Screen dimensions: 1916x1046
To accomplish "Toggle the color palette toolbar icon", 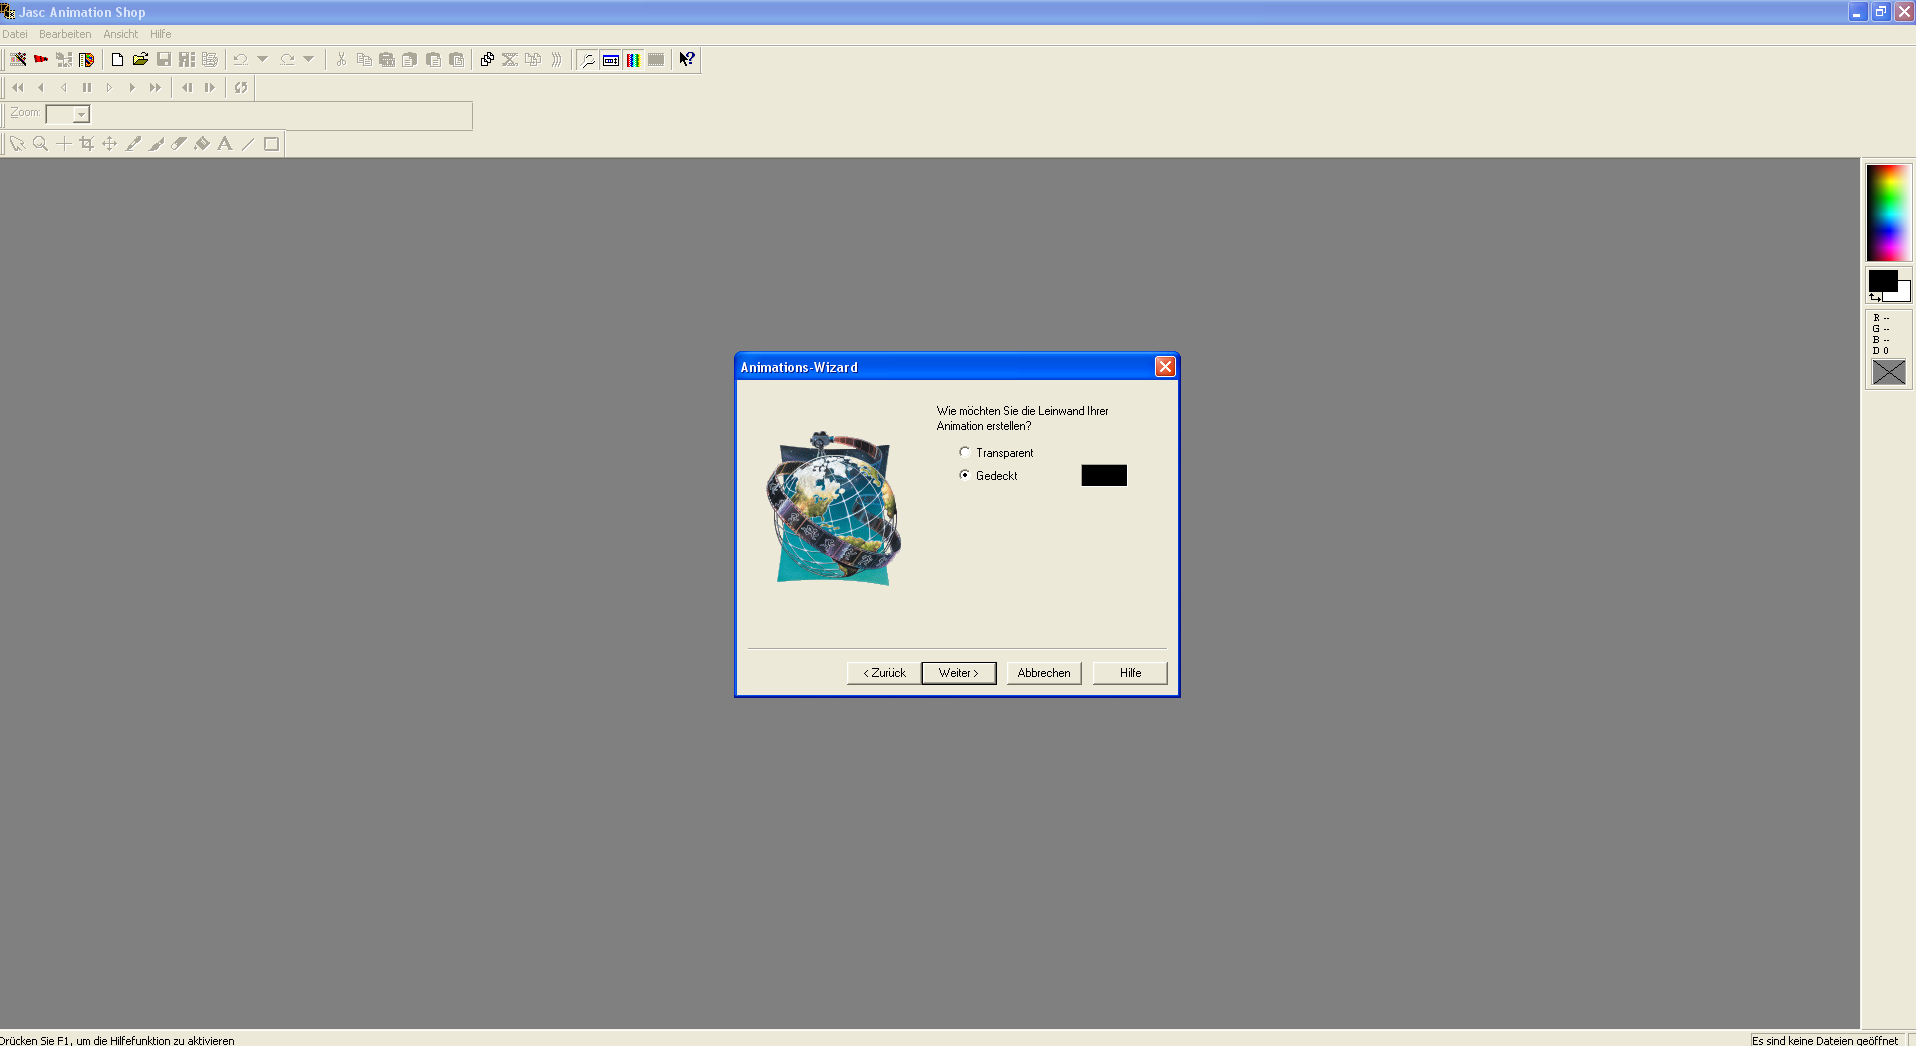I will pos(633,60).
